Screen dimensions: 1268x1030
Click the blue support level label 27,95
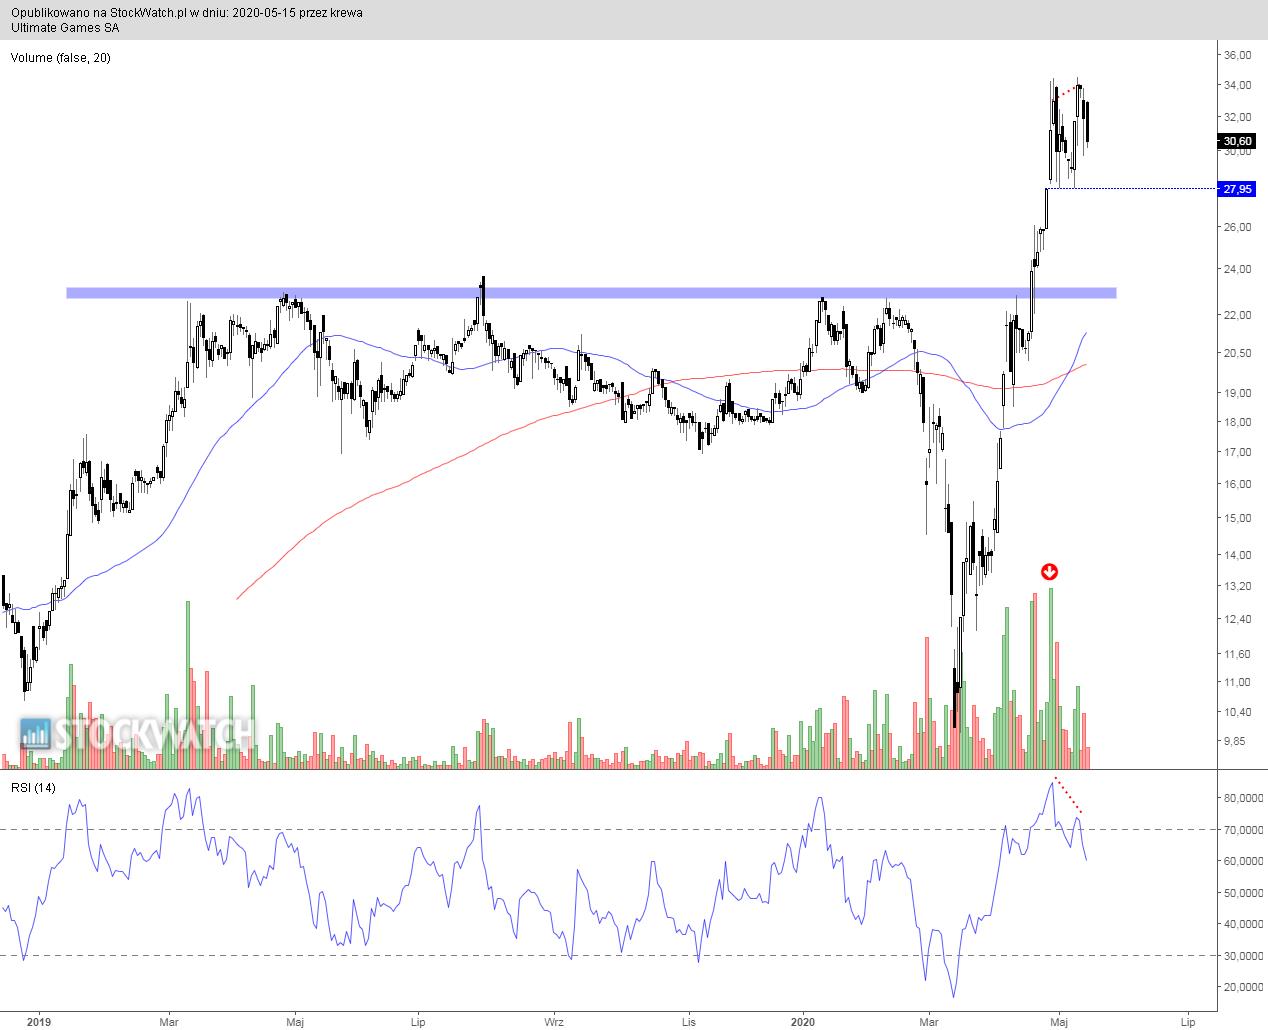pos(1238,189)
